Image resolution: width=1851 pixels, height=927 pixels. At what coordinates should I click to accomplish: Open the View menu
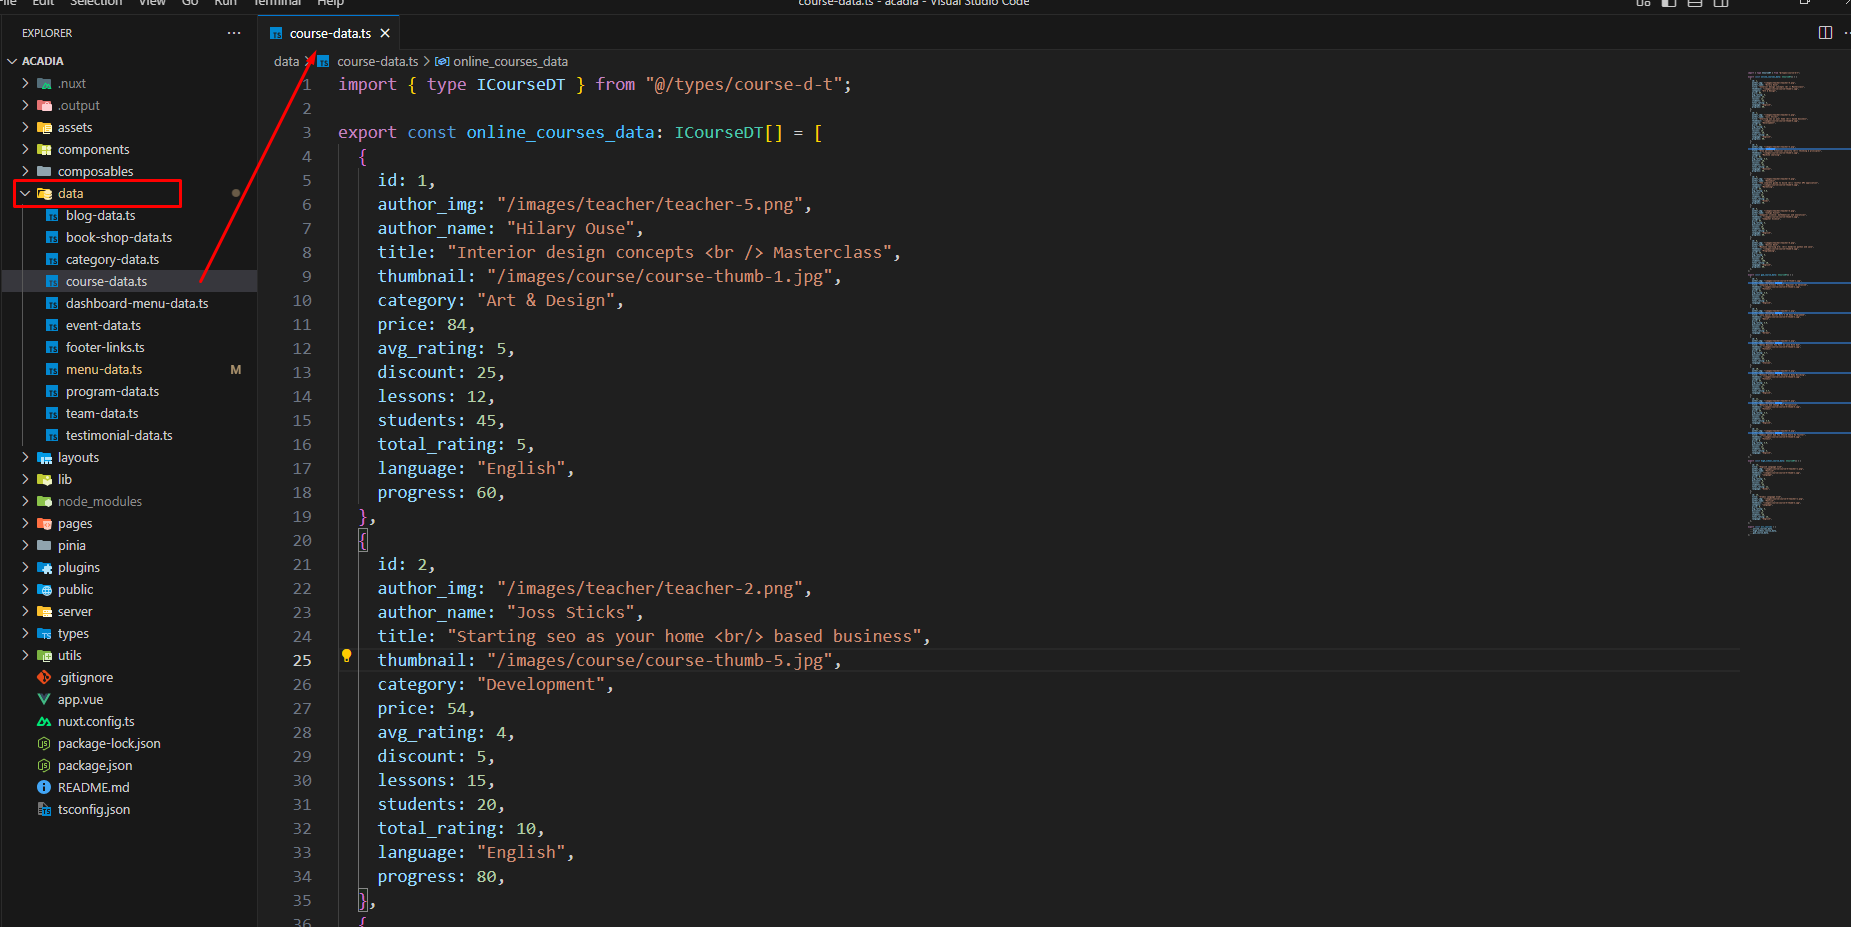[x=152, y=3]
